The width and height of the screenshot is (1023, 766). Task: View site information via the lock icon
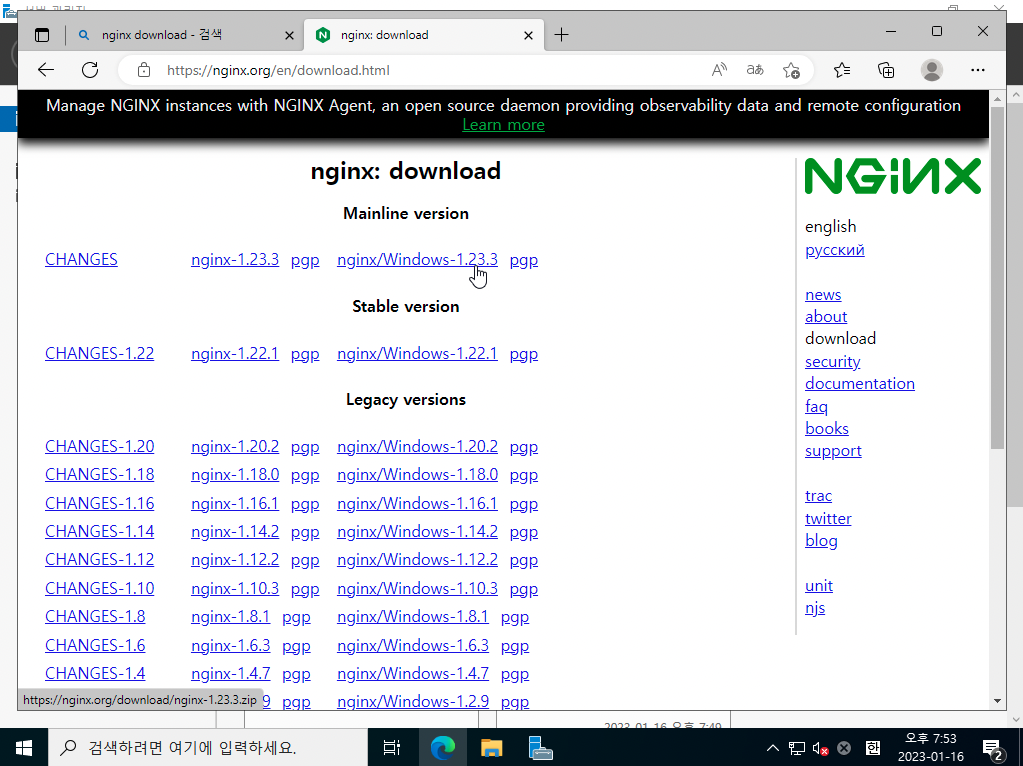tap(144, 70)
